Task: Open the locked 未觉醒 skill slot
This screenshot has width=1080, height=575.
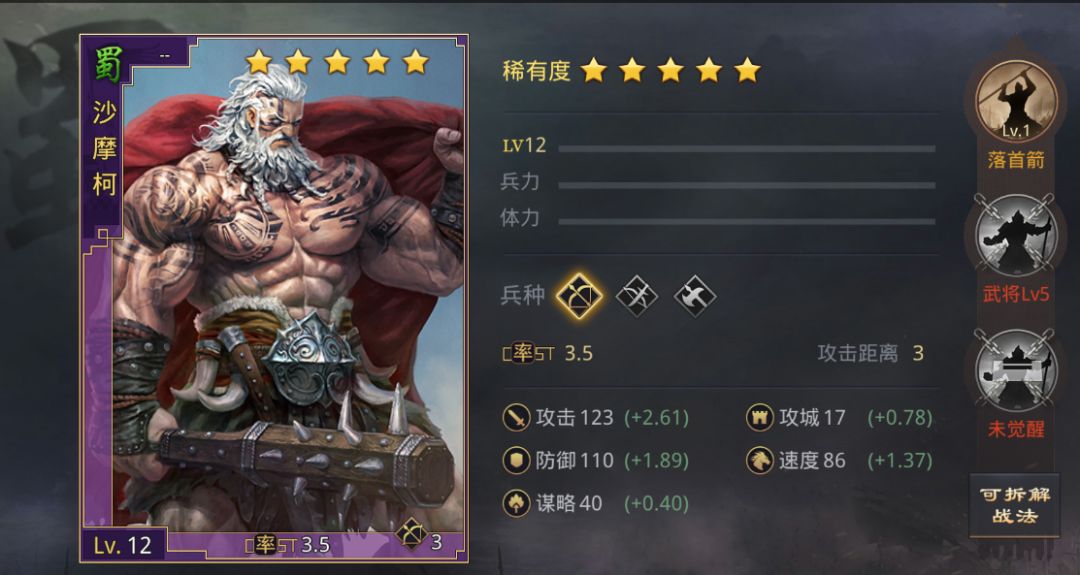Action: (x=1016, y=370)
